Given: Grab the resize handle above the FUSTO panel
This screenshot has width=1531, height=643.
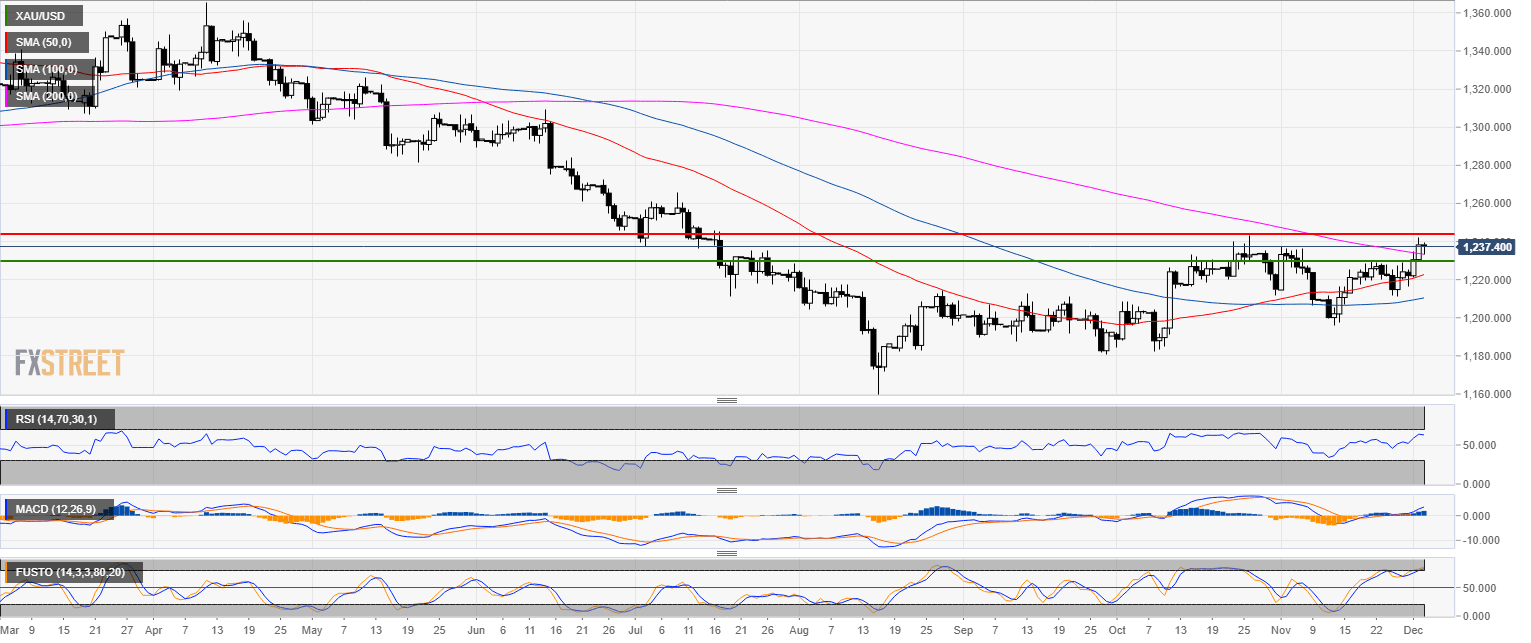Looking at the screenshot, I should 727,553.
